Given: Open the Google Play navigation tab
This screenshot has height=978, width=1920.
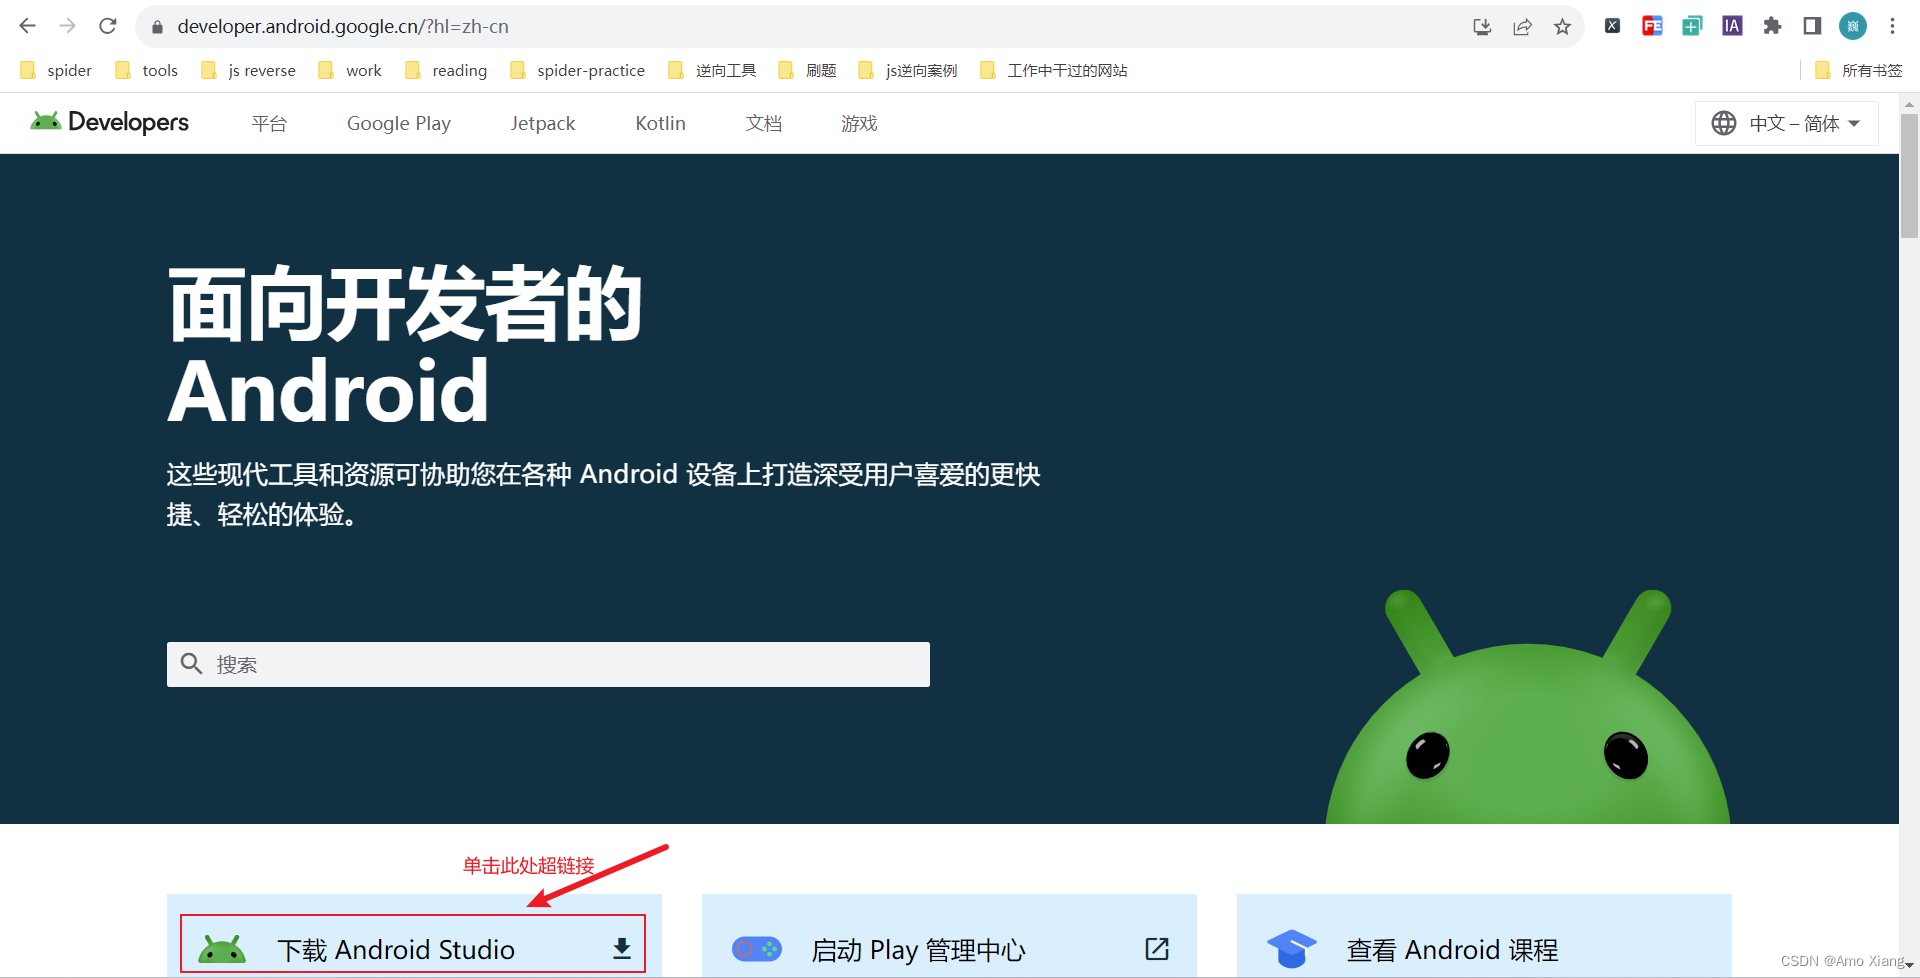Looking at the screenshot, I should click(399, 123).
